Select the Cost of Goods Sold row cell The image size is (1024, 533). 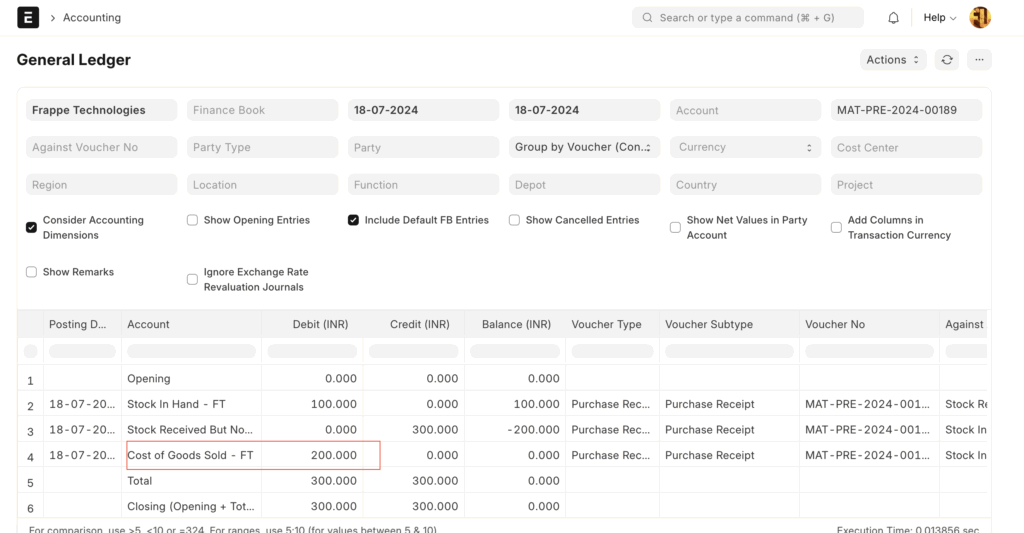191,455
